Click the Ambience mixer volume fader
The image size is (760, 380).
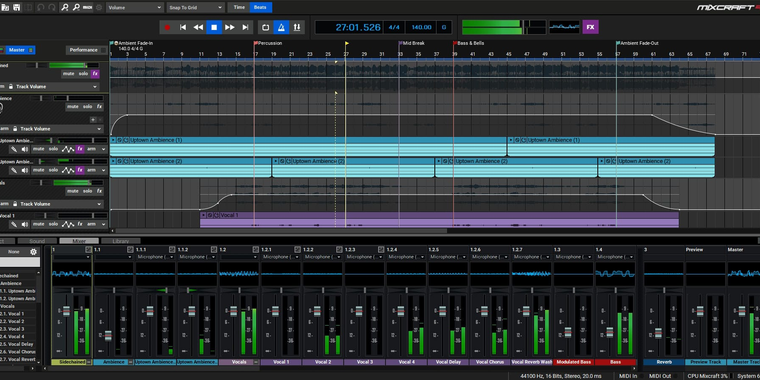(108, 335)
